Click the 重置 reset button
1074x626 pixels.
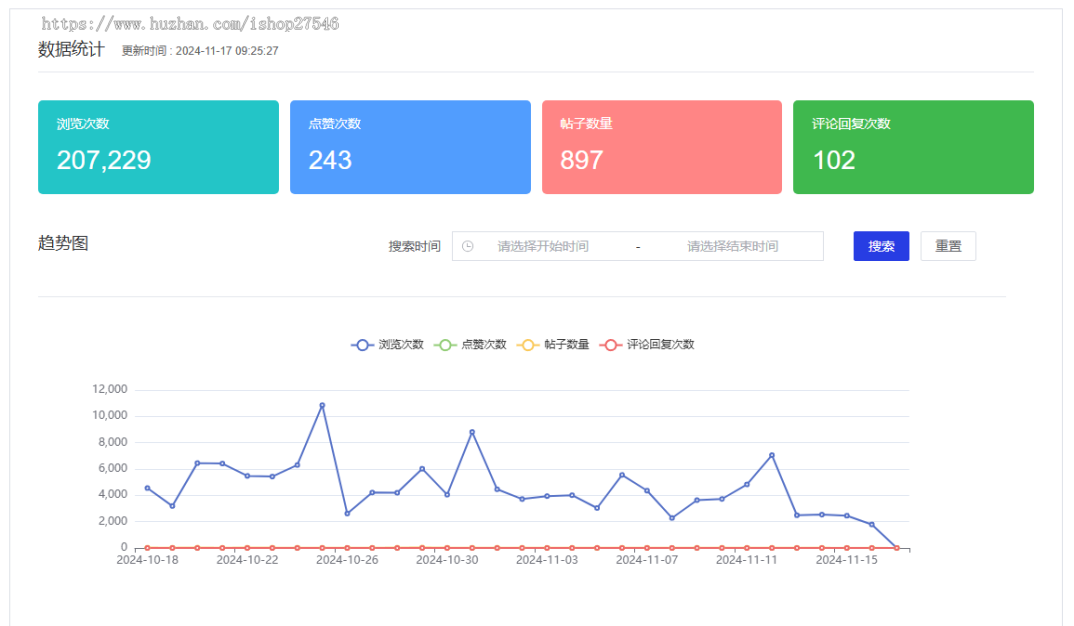pyautogui.click(x=948, y=246)
